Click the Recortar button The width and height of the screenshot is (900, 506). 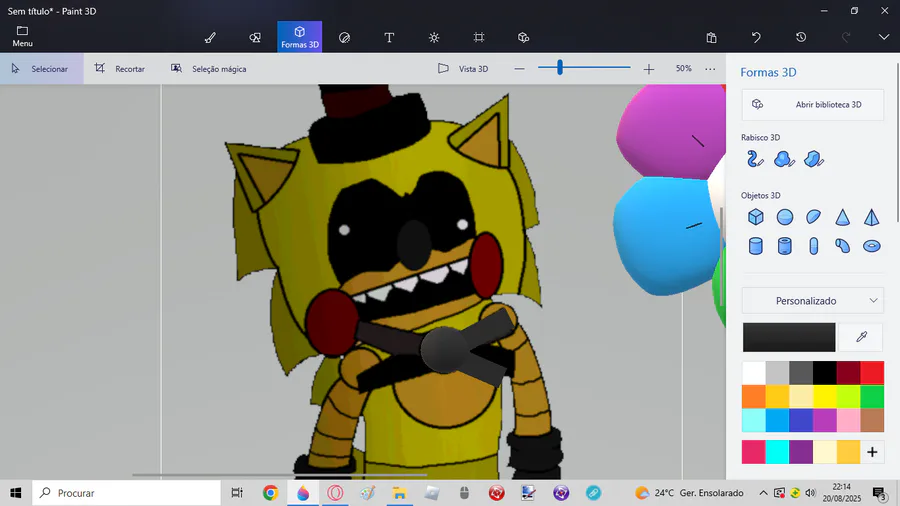(120, 69)
